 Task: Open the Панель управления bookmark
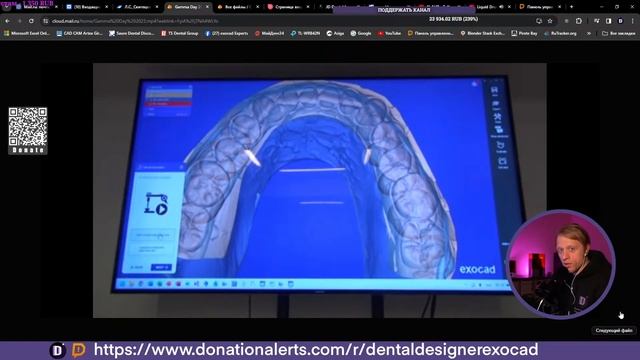(x=431, y=33)
